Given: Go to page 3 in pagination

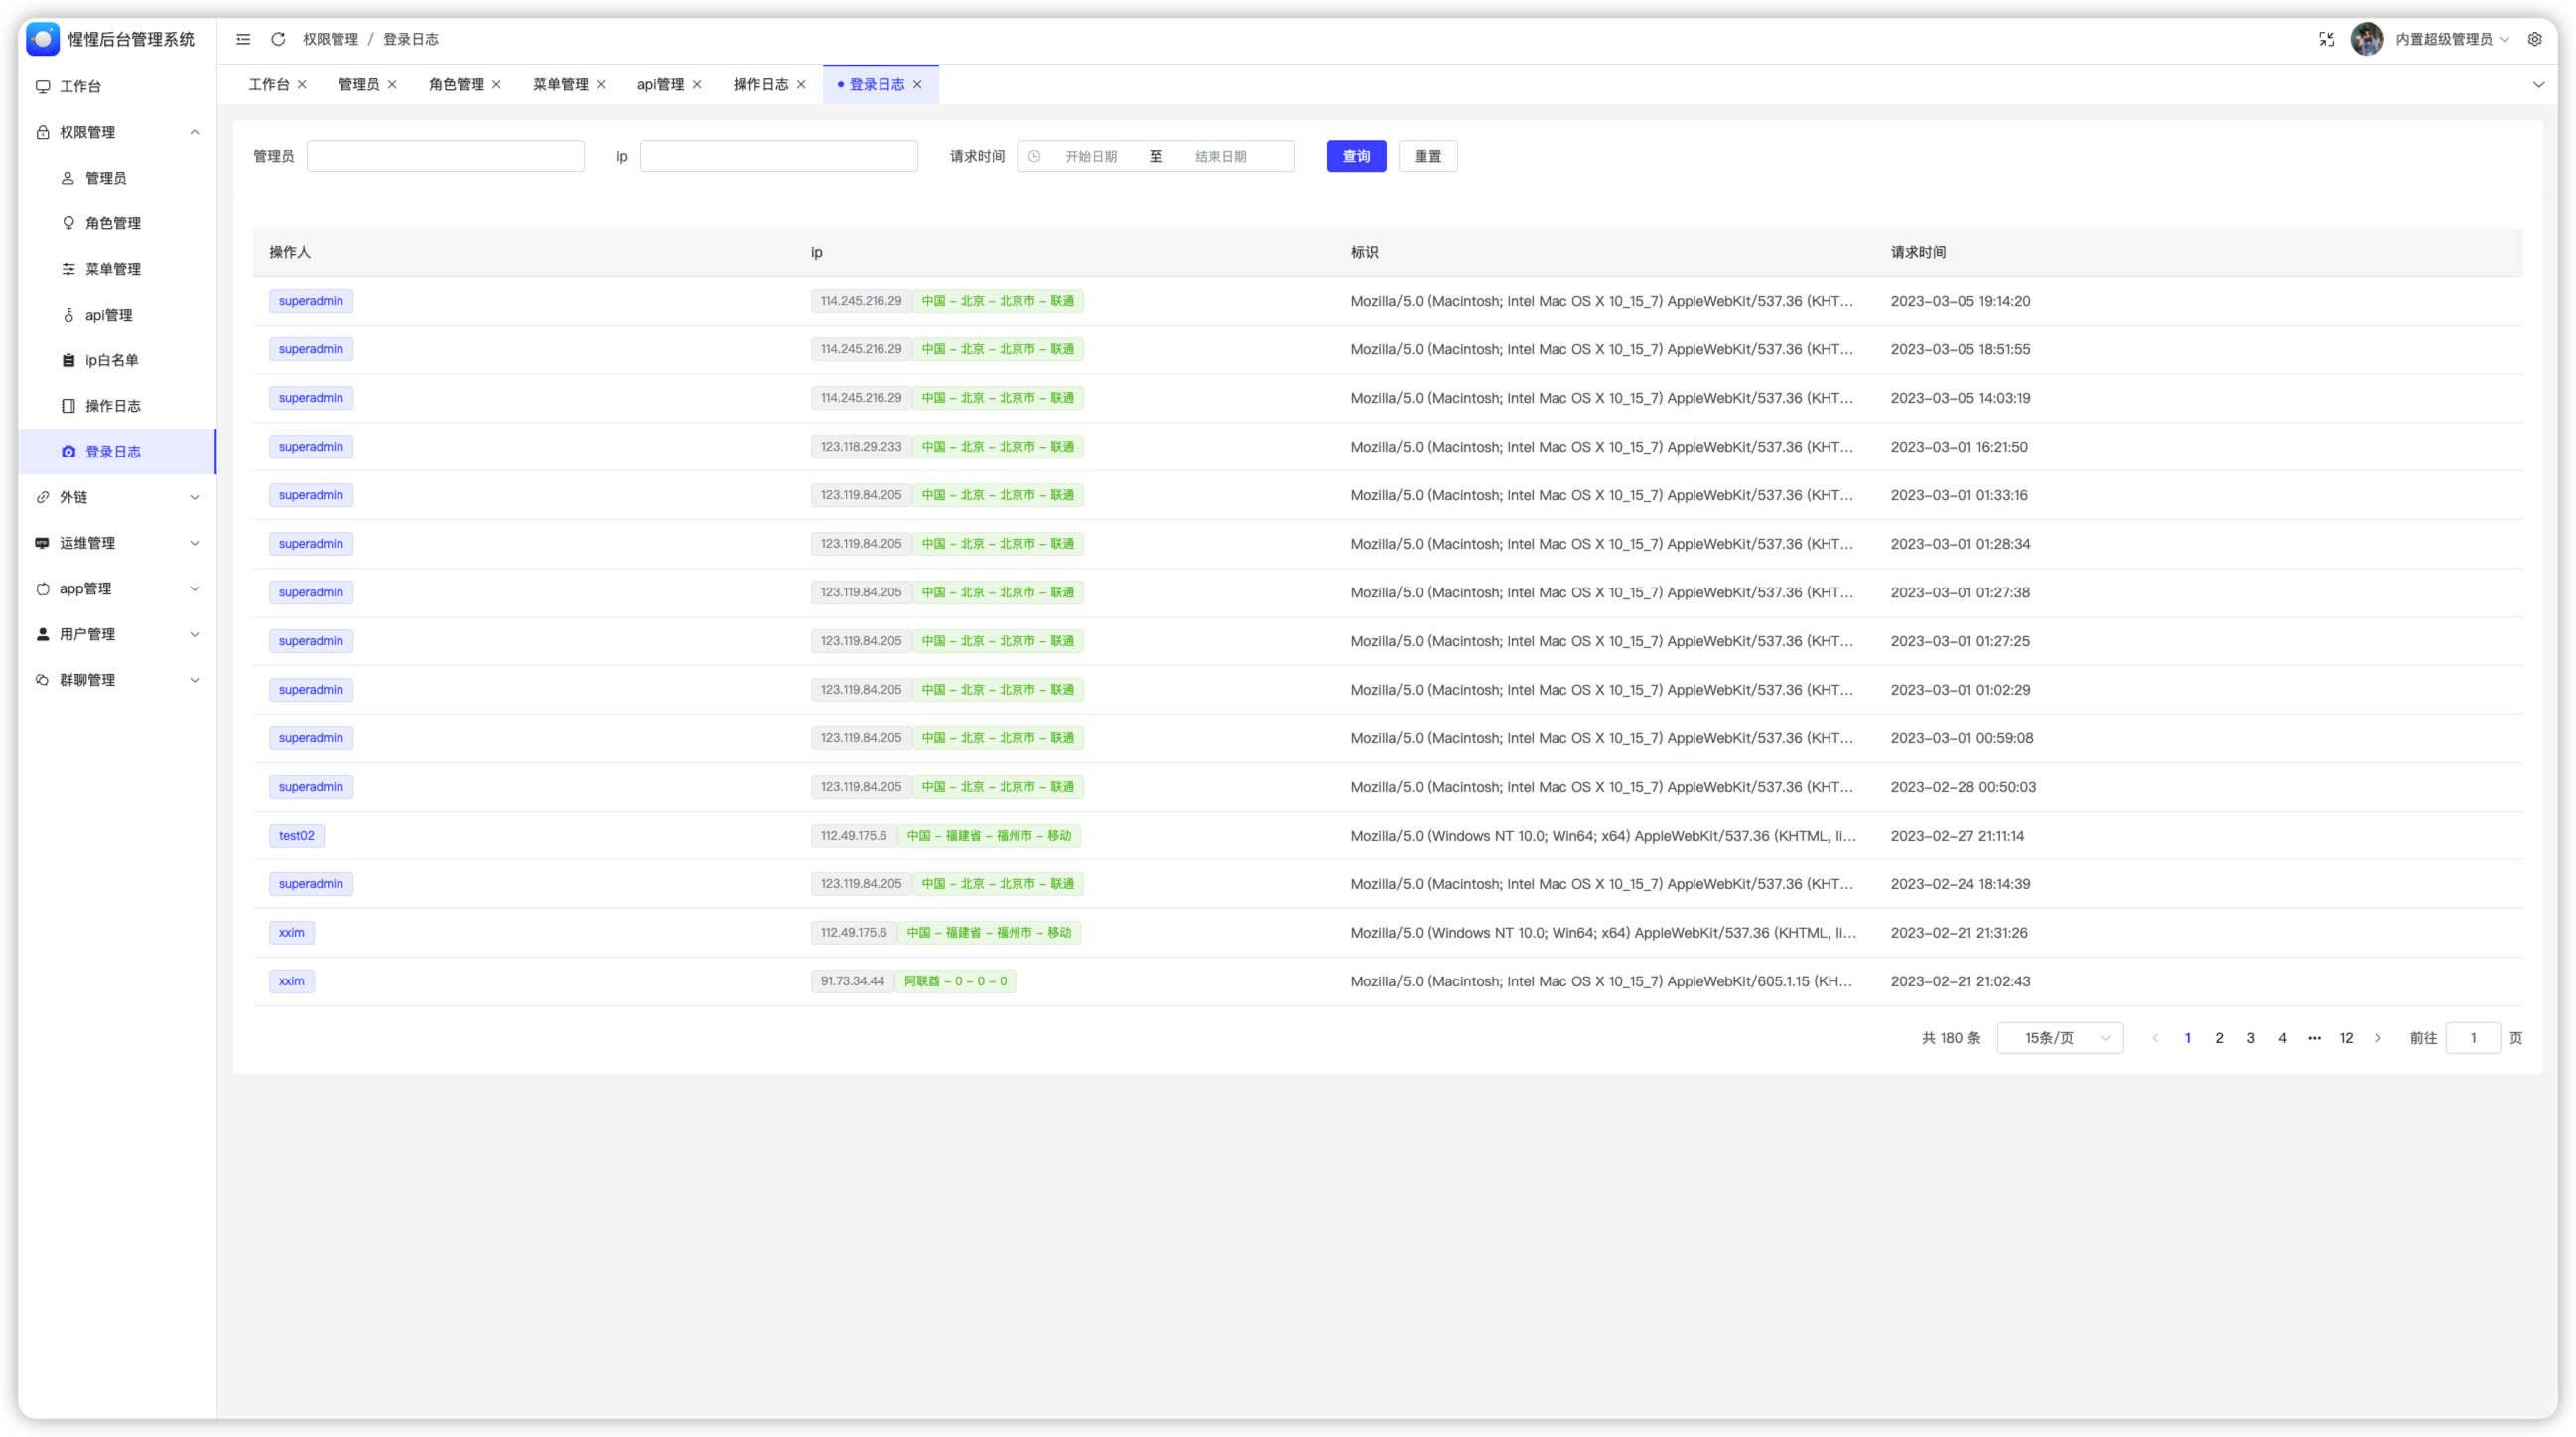Looking at the screenshot, I should tap(2250, 1038).
